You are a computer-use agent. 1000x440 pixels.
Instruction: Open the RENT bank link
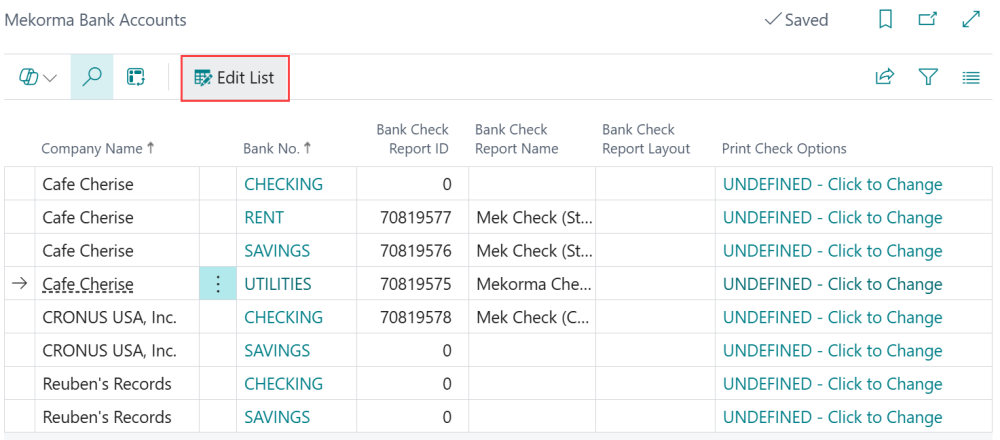pos(264,217)
